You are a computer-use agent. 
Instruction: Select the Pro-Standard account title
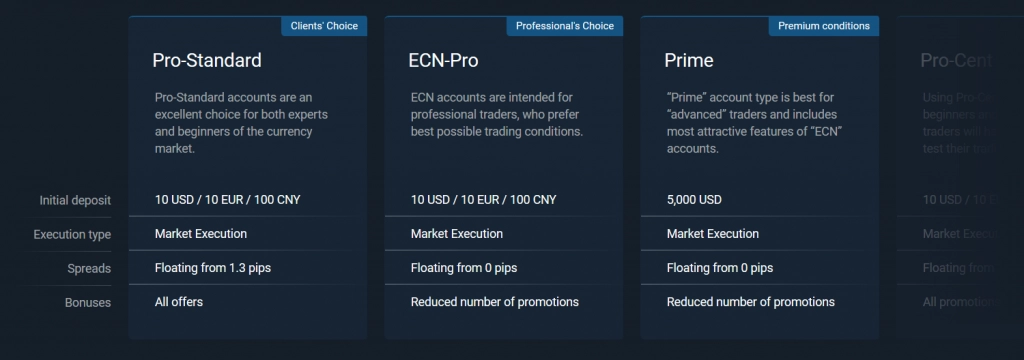coord(206,60)
